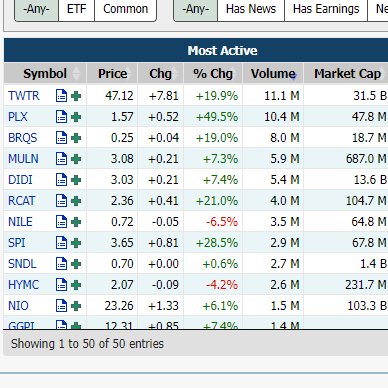Open the SNDL symbol link
Viewport: 388px width, 388px height.
click(22, 264)
